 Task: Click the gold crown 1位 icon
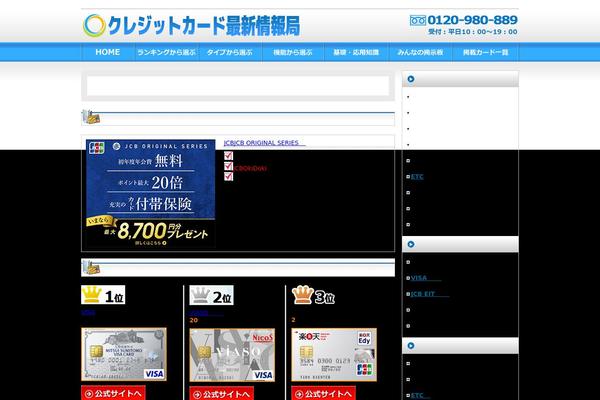click(x=103, y=295)
